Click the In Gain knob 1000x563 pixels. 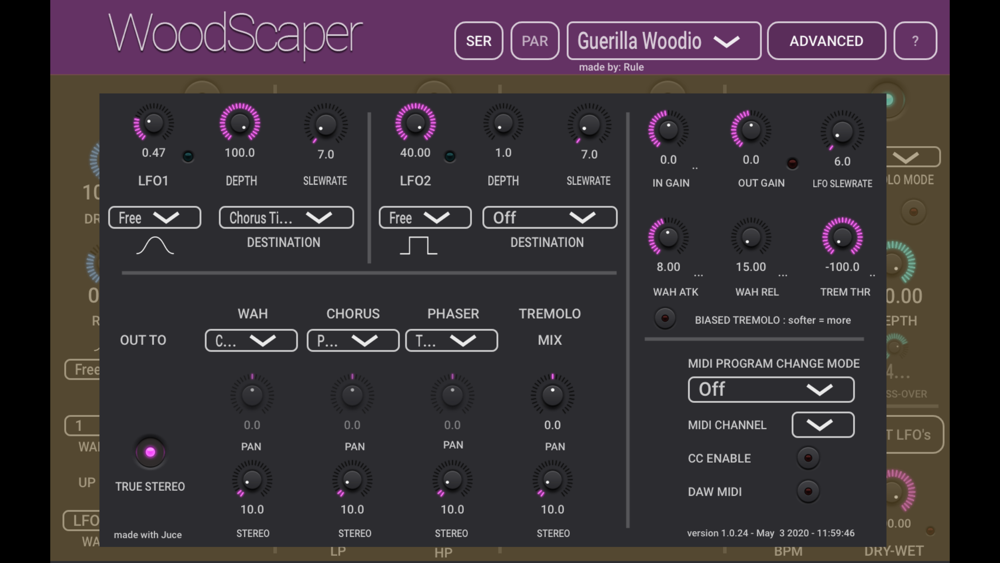[x=668, y=130]
